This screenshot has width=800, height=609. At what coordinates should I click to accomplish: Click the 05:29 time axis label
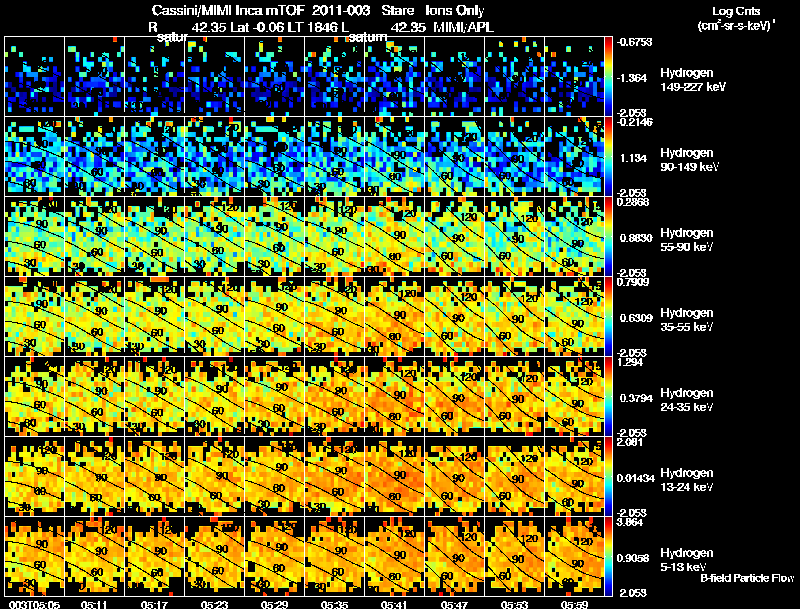point(274,605)
